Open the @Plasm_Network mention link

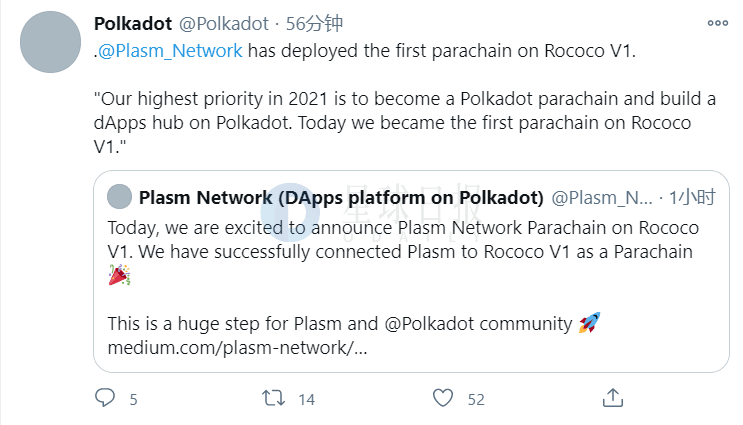pyautogui.click(x=170, y=51)
